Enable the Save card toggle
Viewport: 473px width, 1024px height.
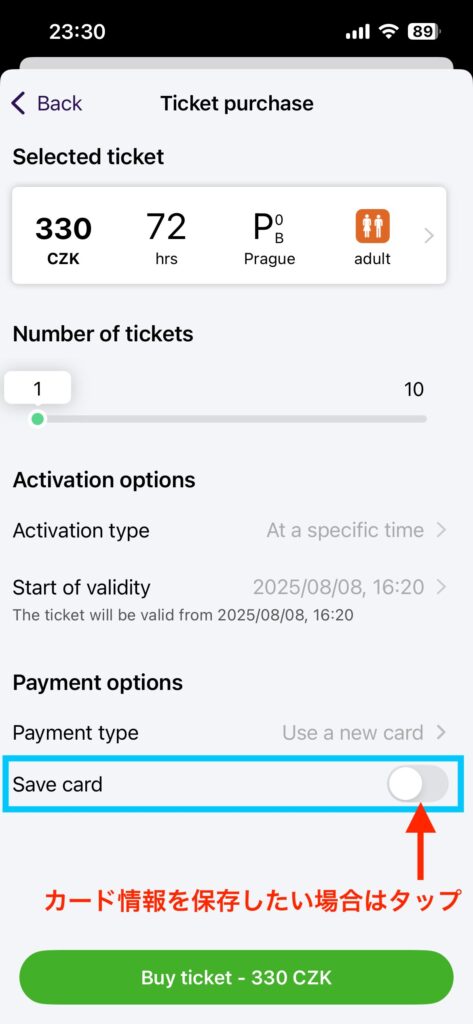click(x=417, y=784)
